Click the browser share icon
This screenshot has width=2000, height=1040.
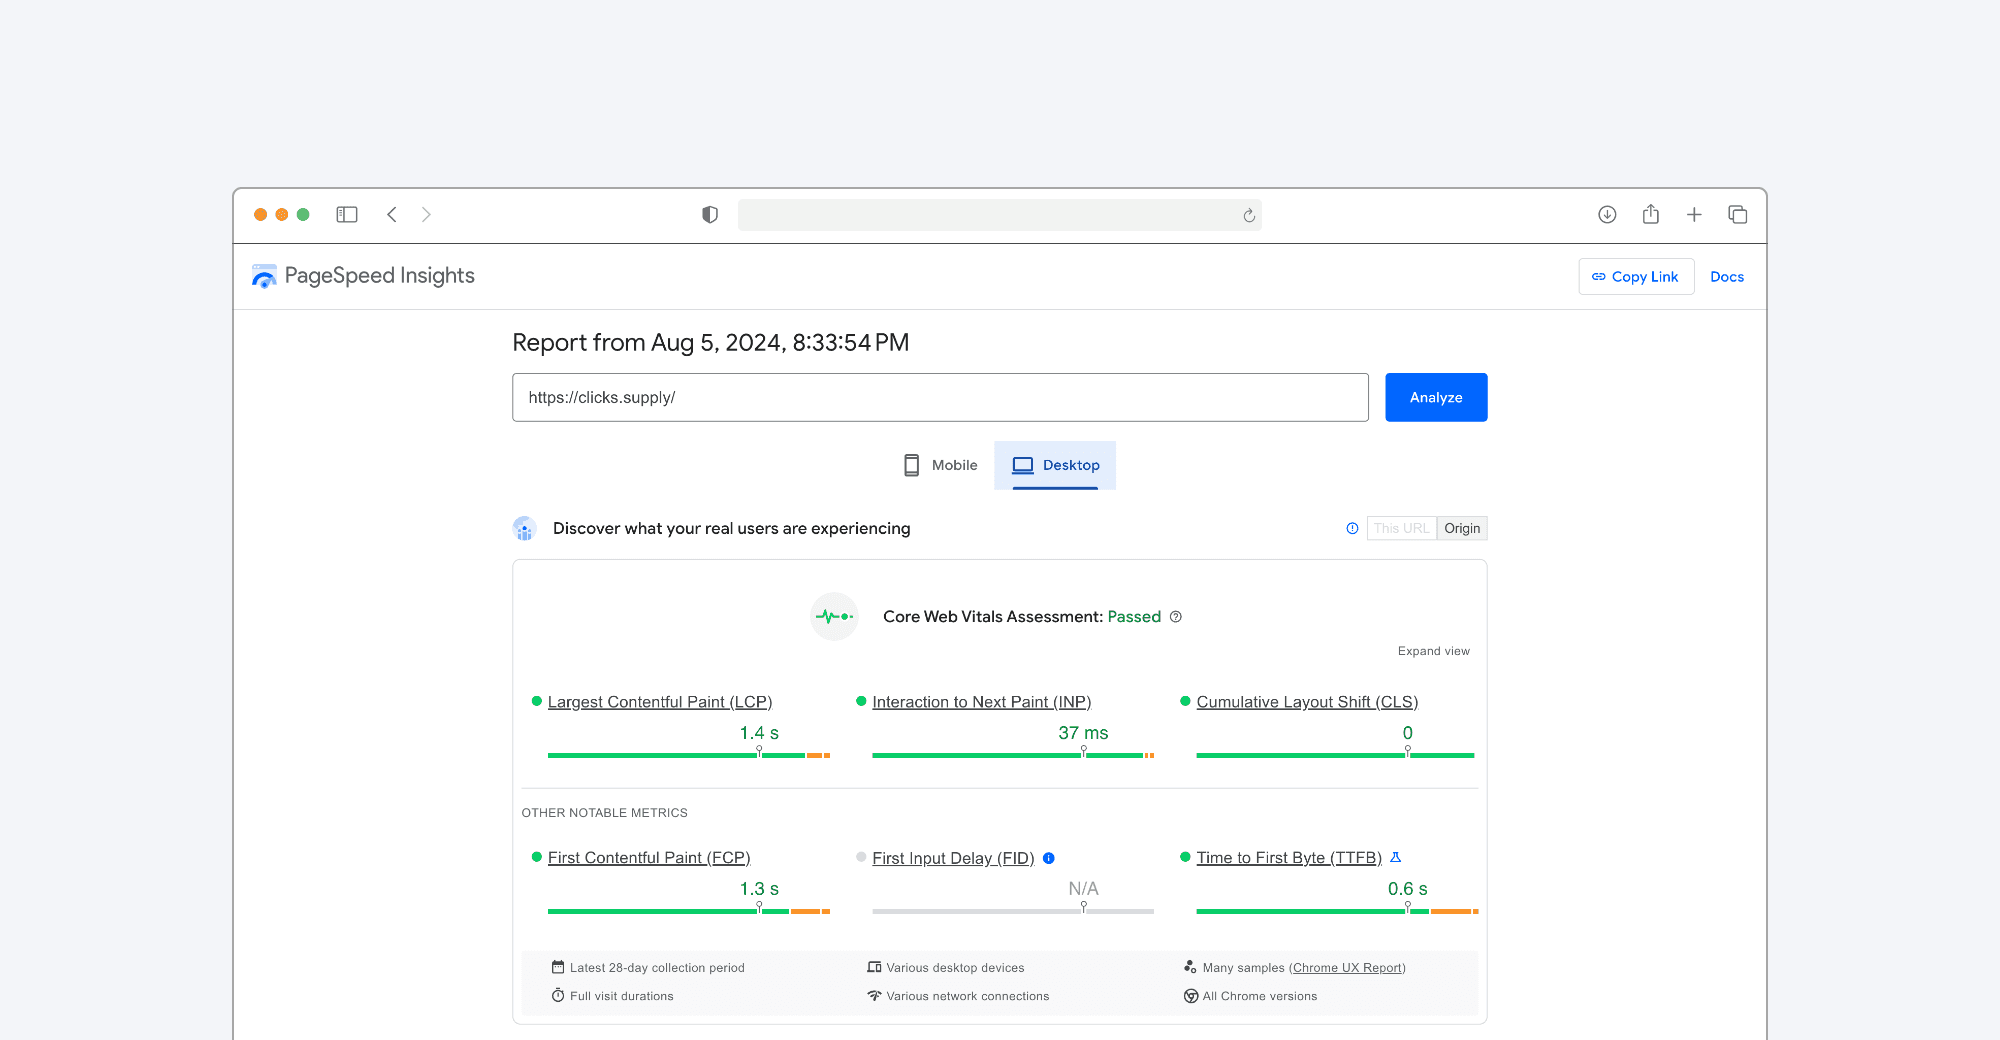pyautogui.click(x=1651, y=214)
